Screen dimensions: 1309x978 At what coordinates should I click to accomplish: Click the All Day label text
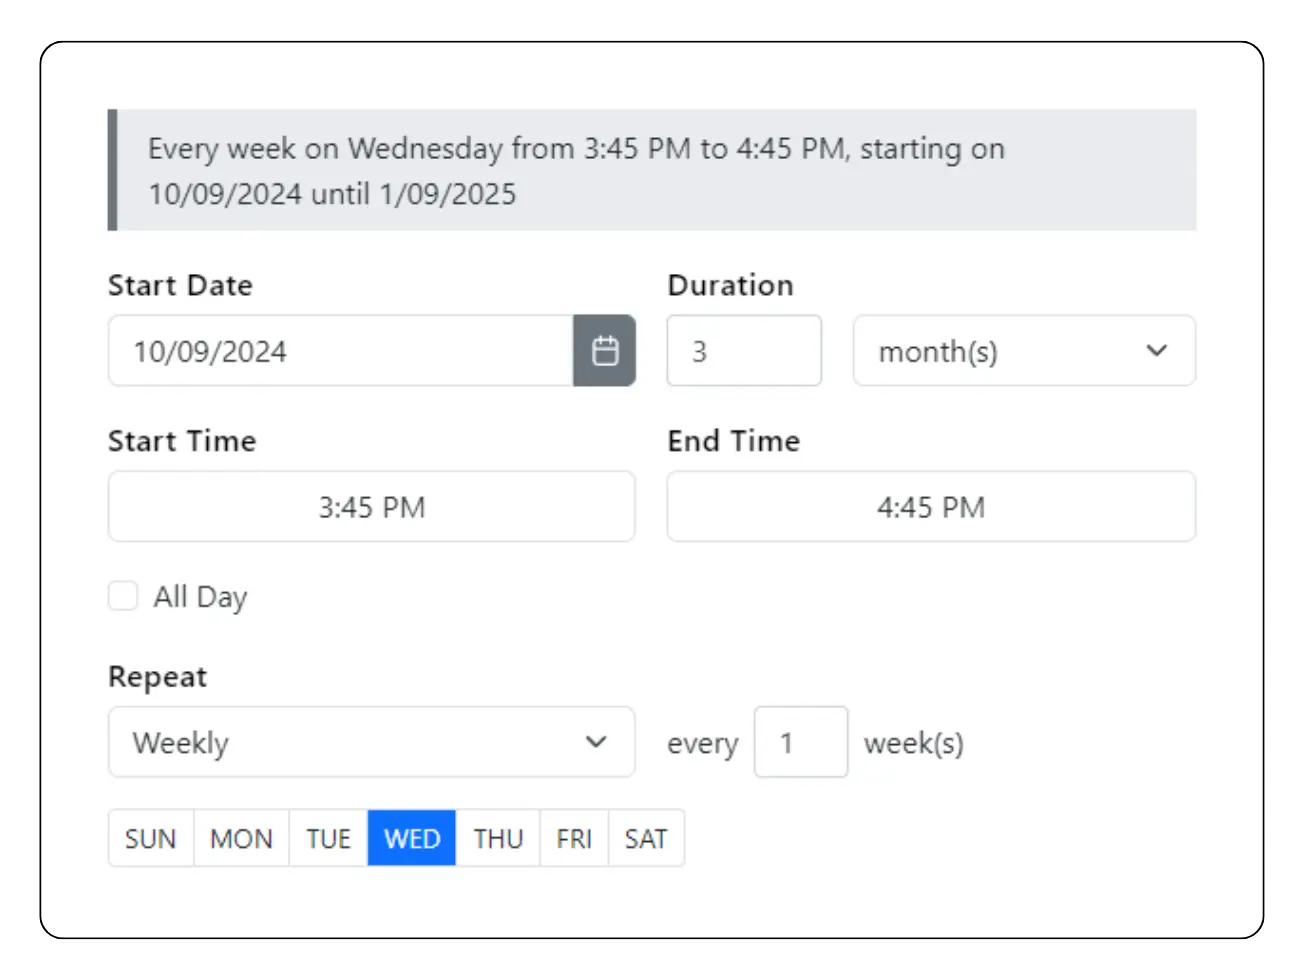[x=200, y=596]
